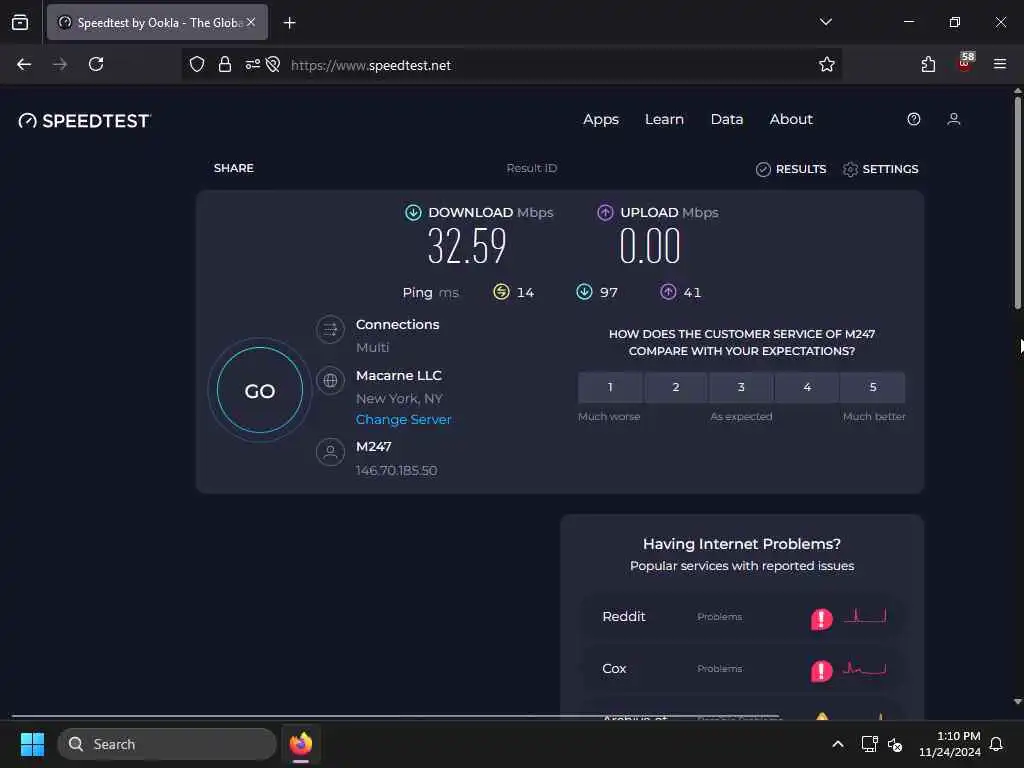Click the Speedtest logo
This screenshot has height=768, width=1024.
point(84,121)
